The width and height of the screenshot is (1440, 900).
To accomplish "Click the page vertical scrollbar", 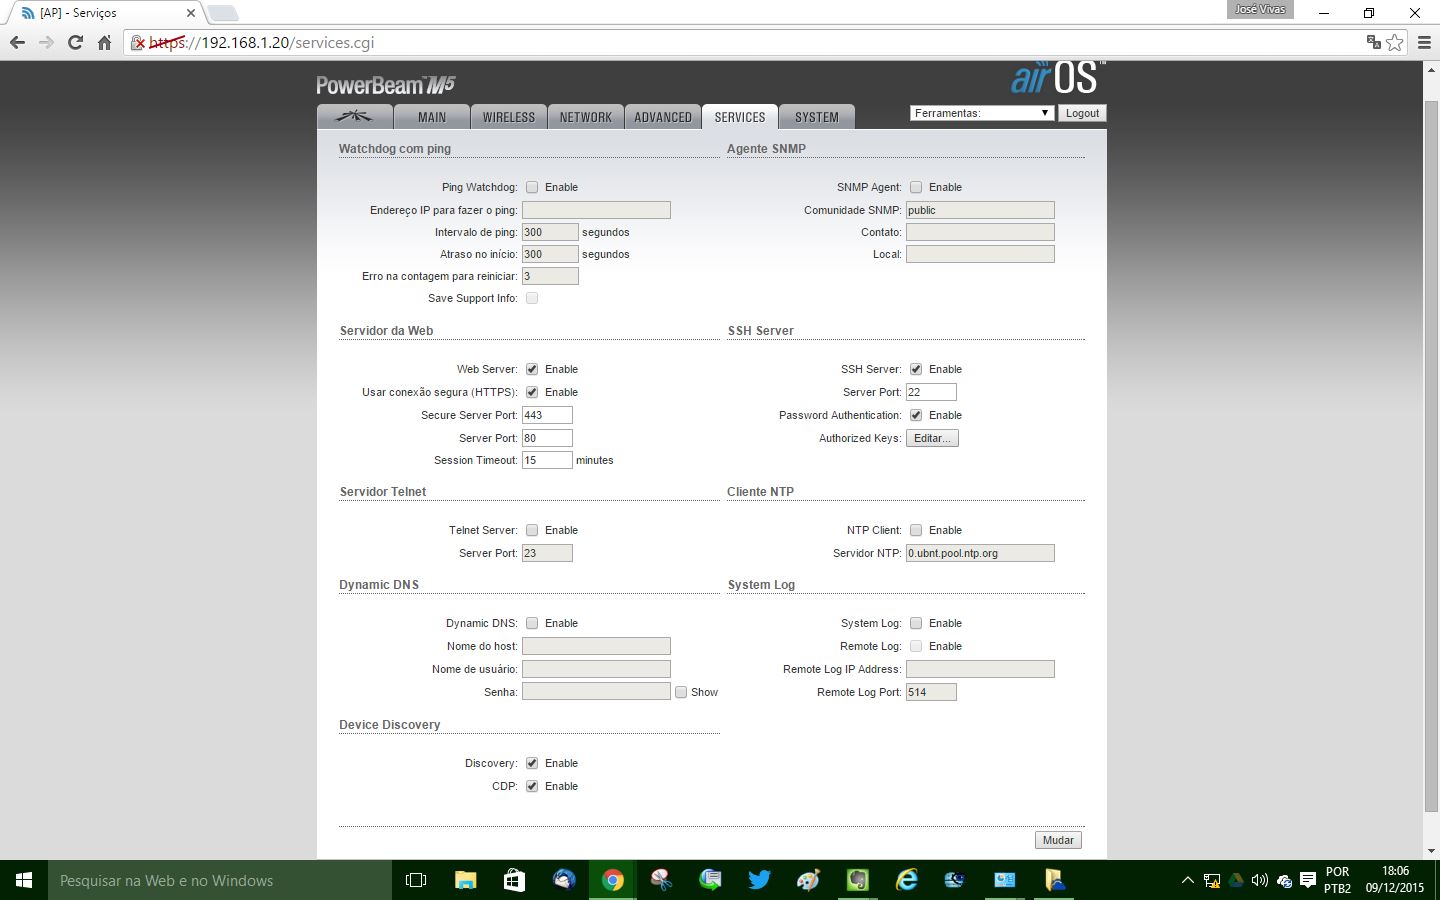I will click(x=1431, y=455).
